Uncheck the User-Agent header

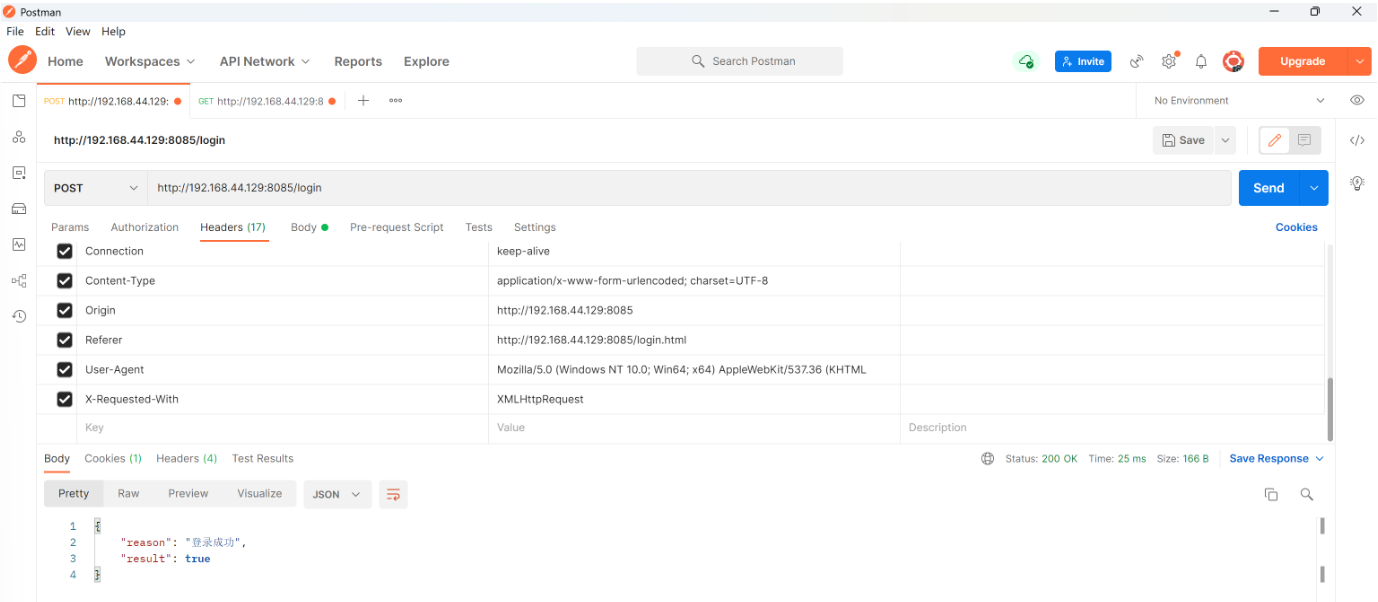click(x=65, y=370)
